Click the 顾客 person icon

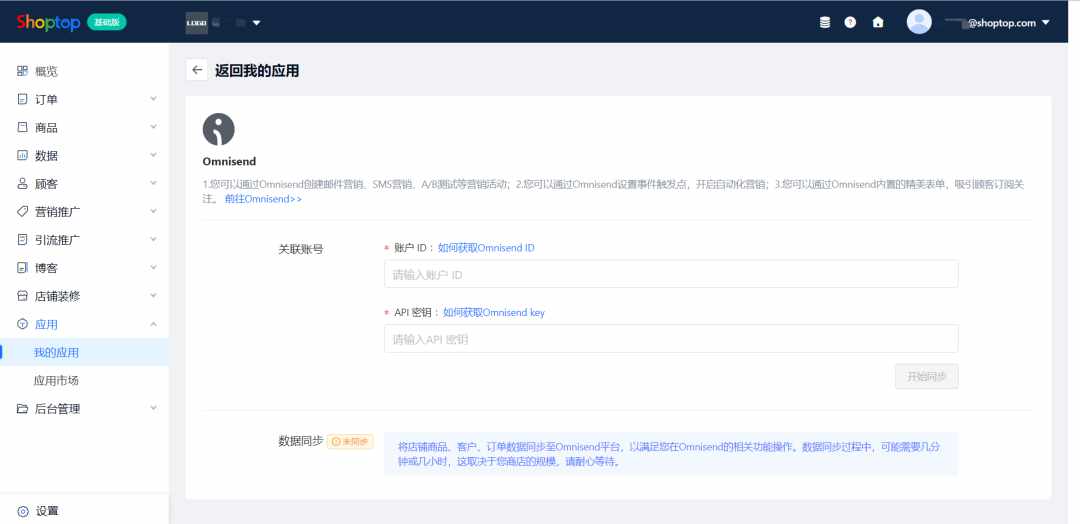click(x=23, y=184)
